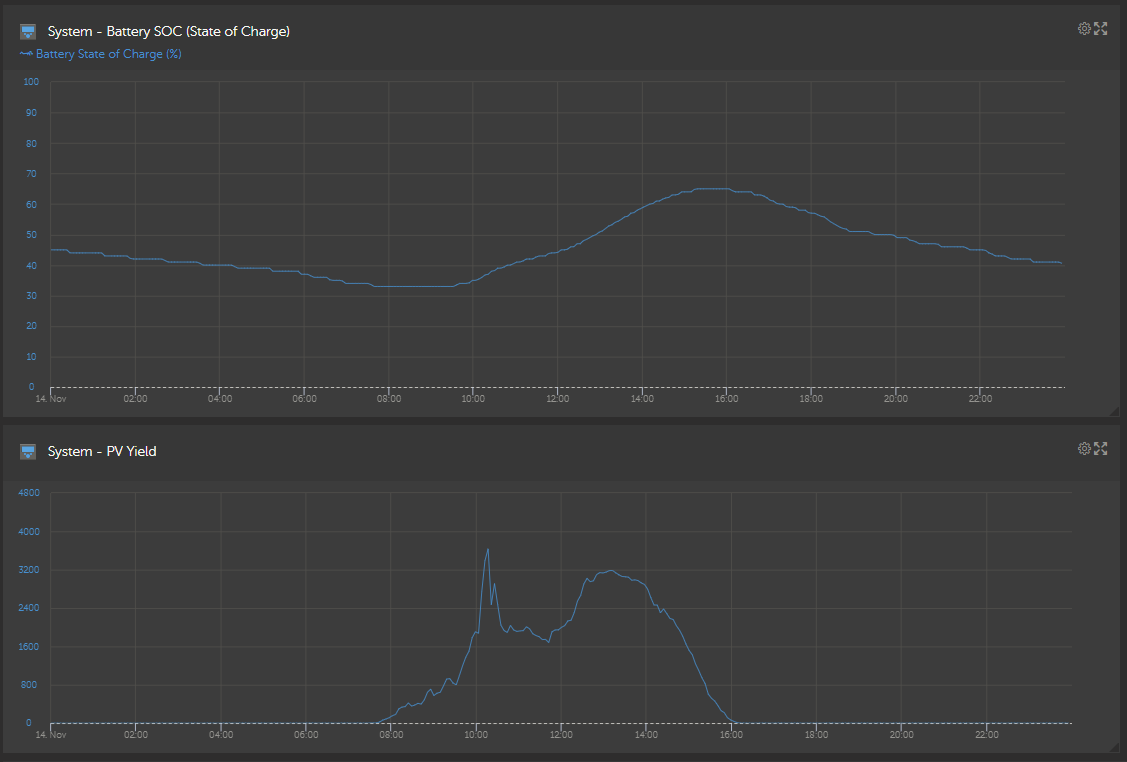Click device icon beside PV Yield title
This screenshot has height=762, width=1127.
coord(27,451)
